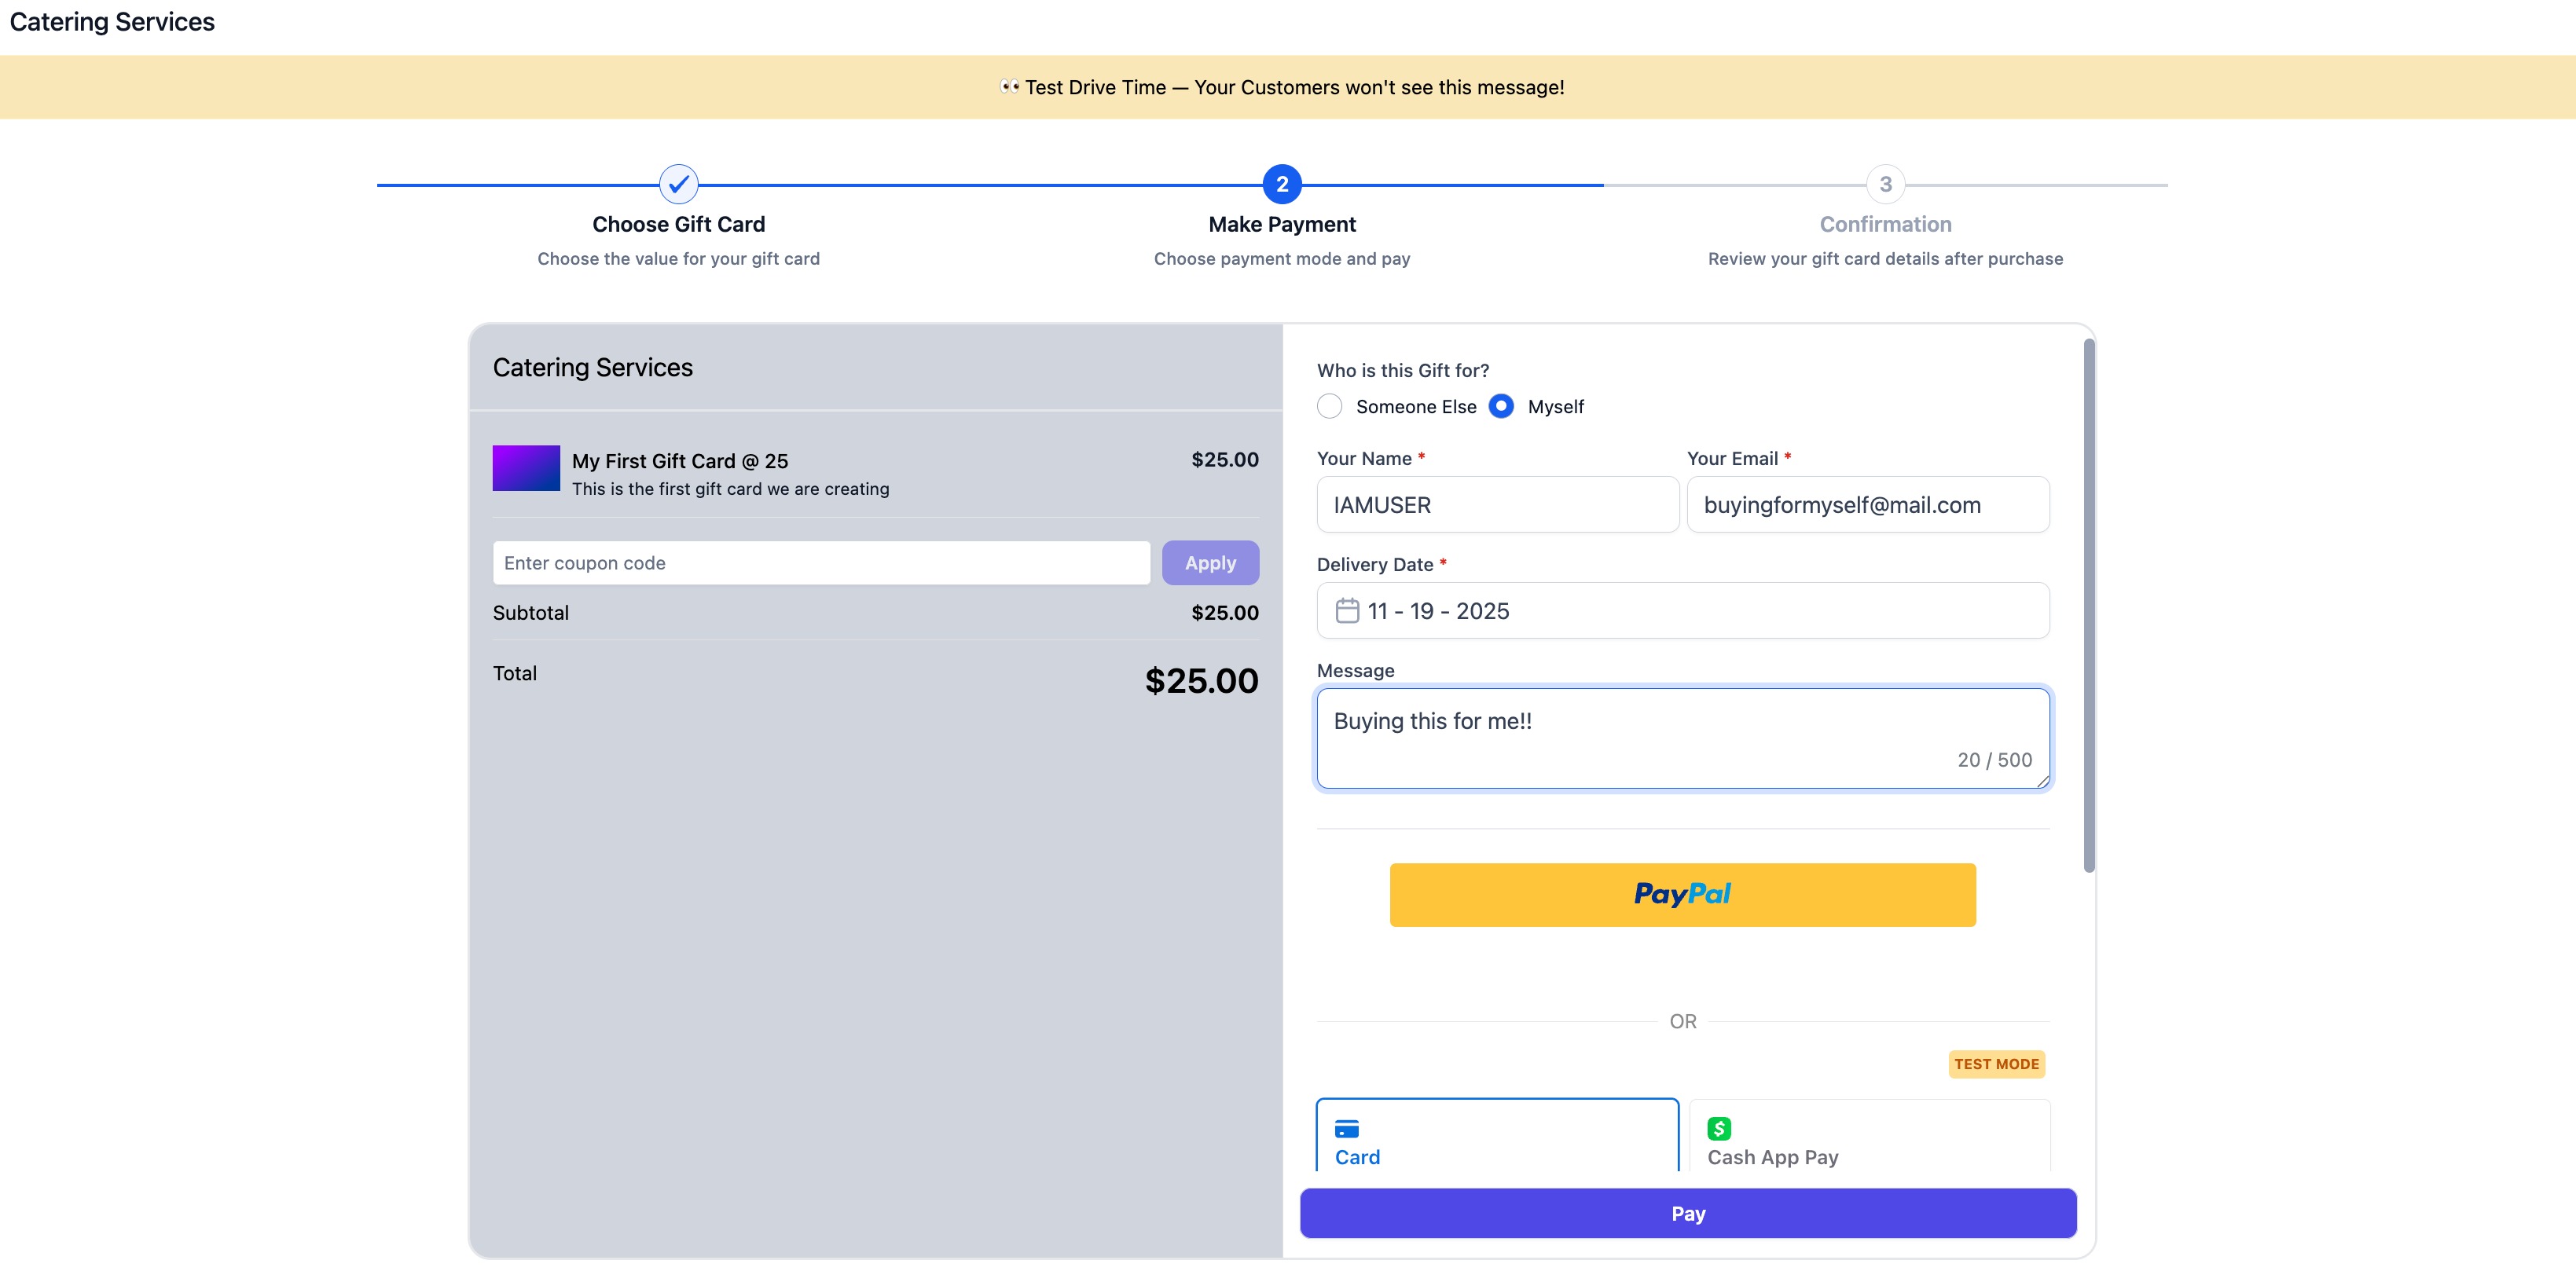This screenshot has width=2576, height=1282.
Task: Click the green Cash App icon
Action: 1718,1128
